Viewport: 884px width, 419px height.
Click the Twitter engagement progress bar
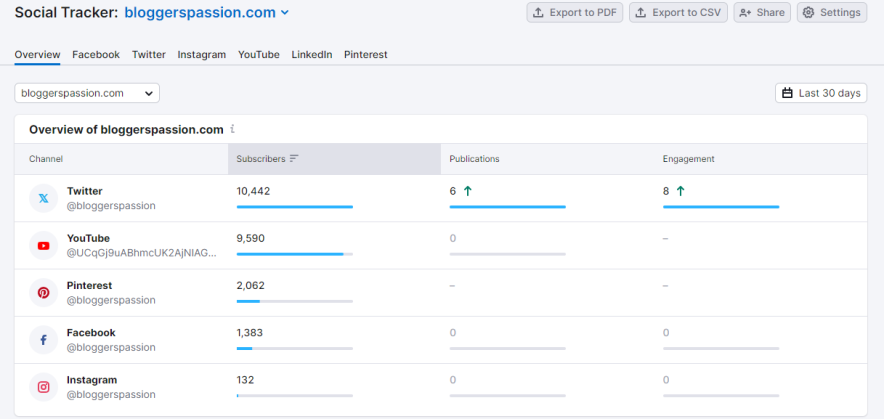pos(721,207)
